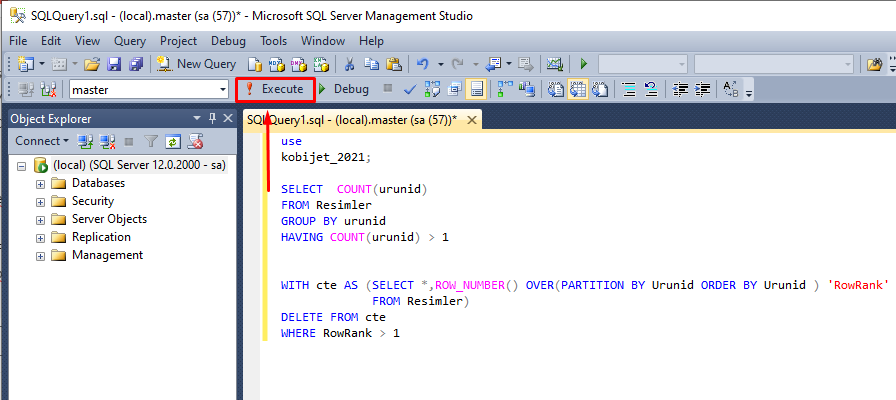Select Results to Text mode

pos(555,89)
